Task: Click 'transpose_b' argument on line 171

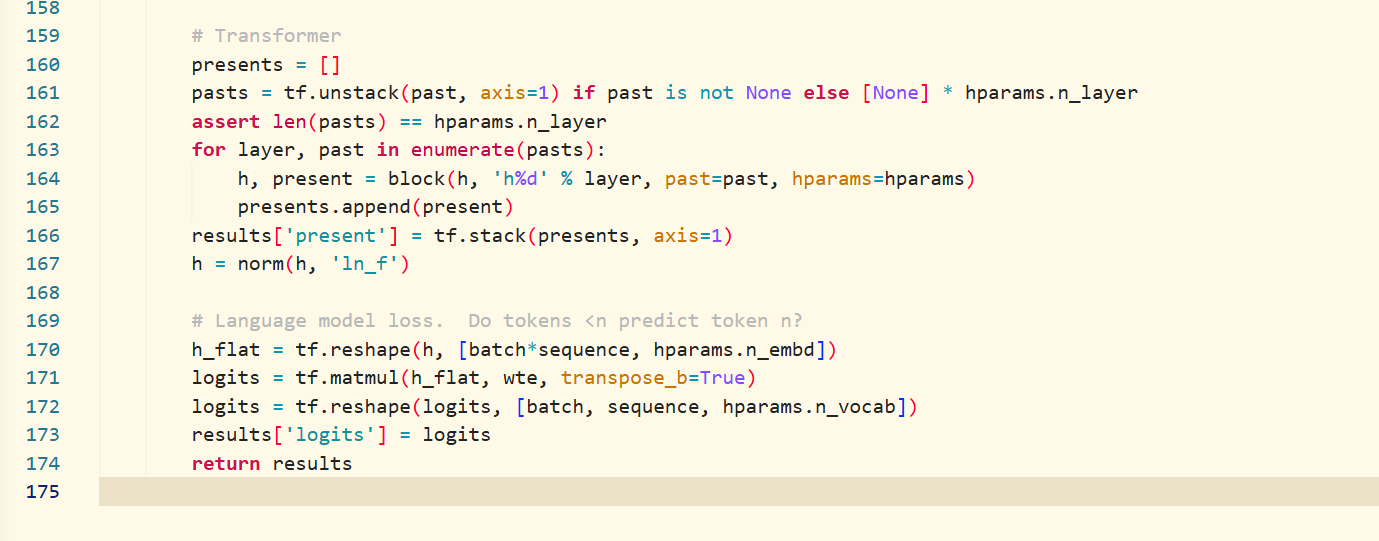Action: tap(623, 378)
